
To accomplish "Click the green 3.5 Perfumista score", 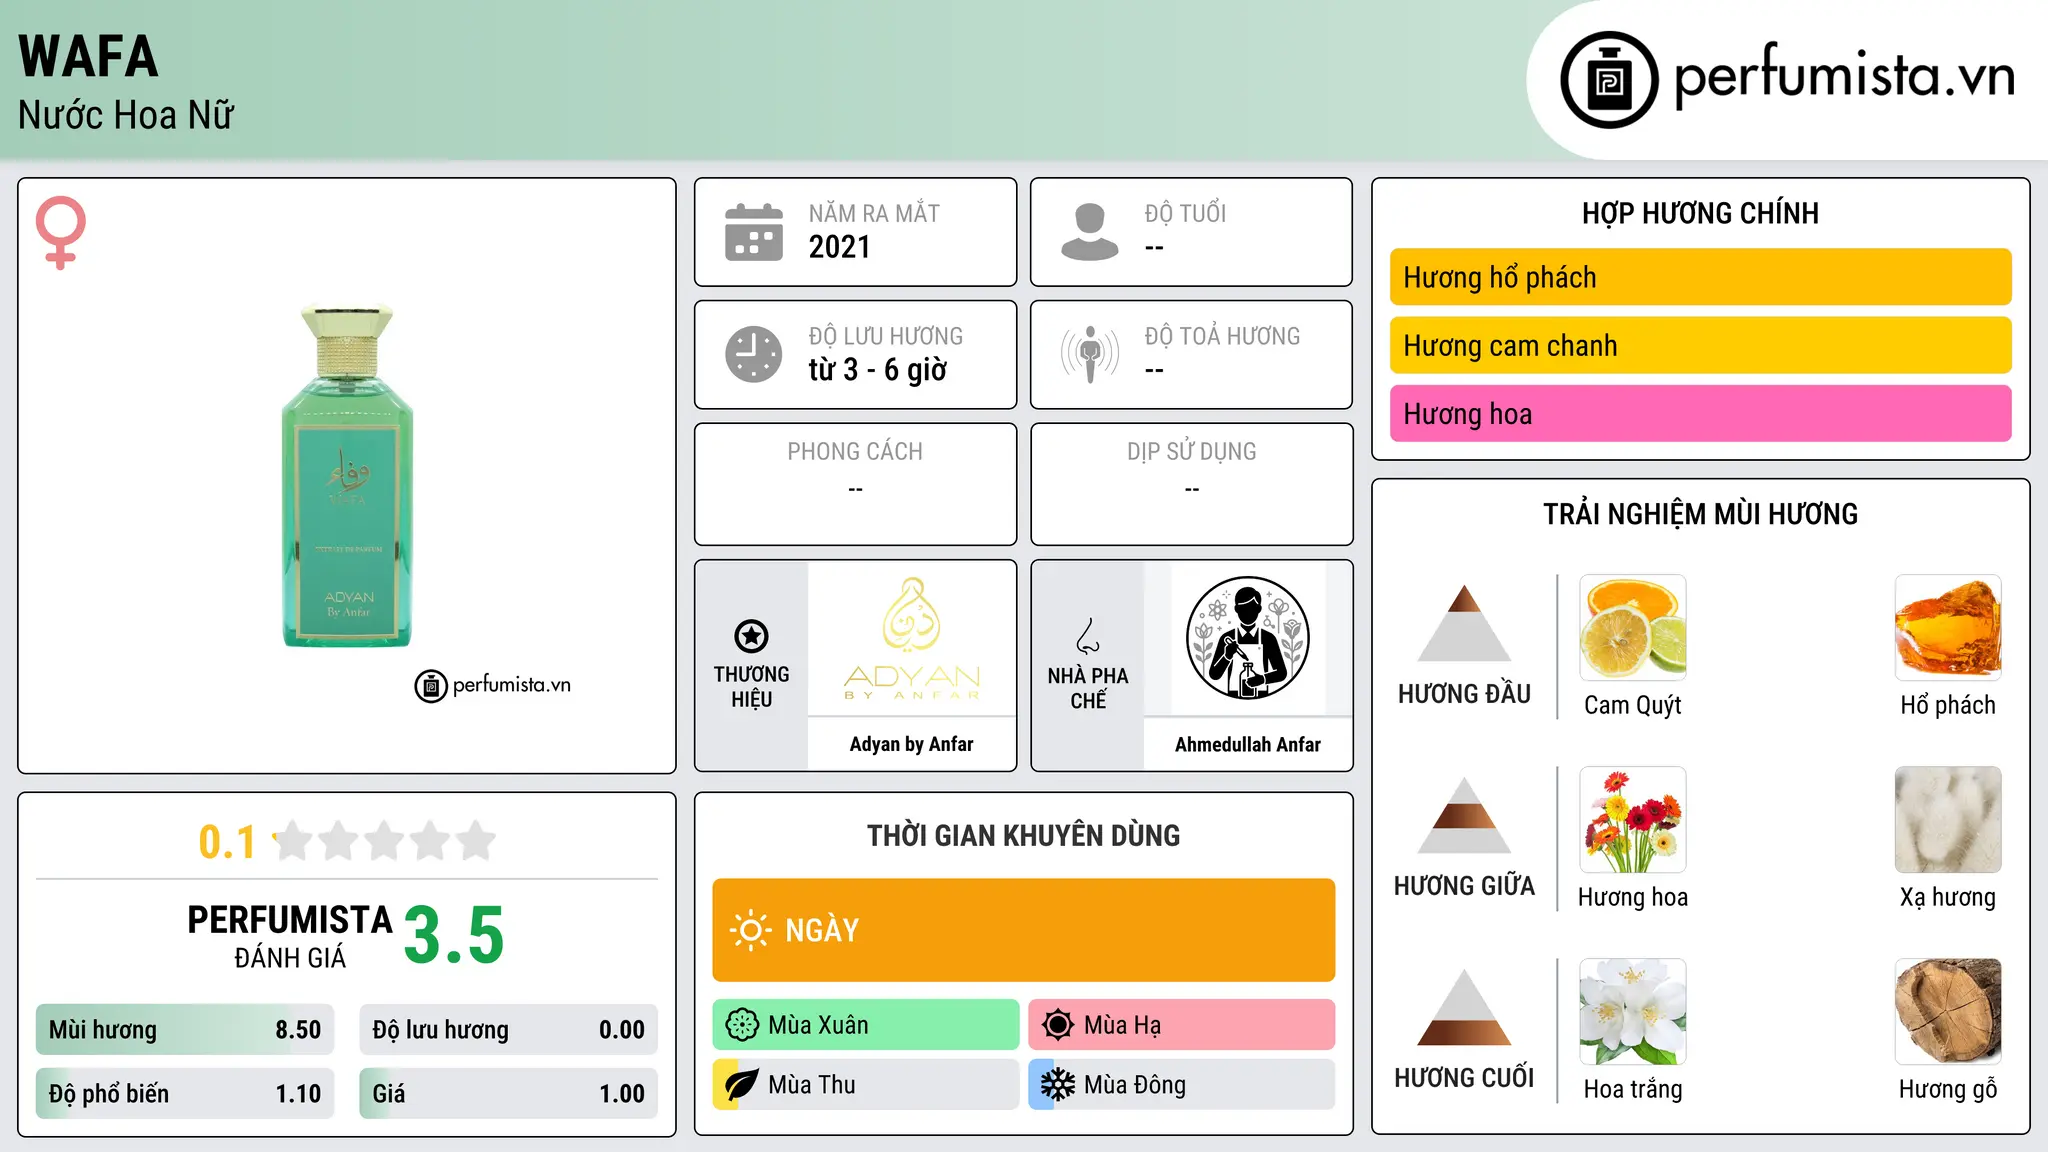I will tap(454, 935).
